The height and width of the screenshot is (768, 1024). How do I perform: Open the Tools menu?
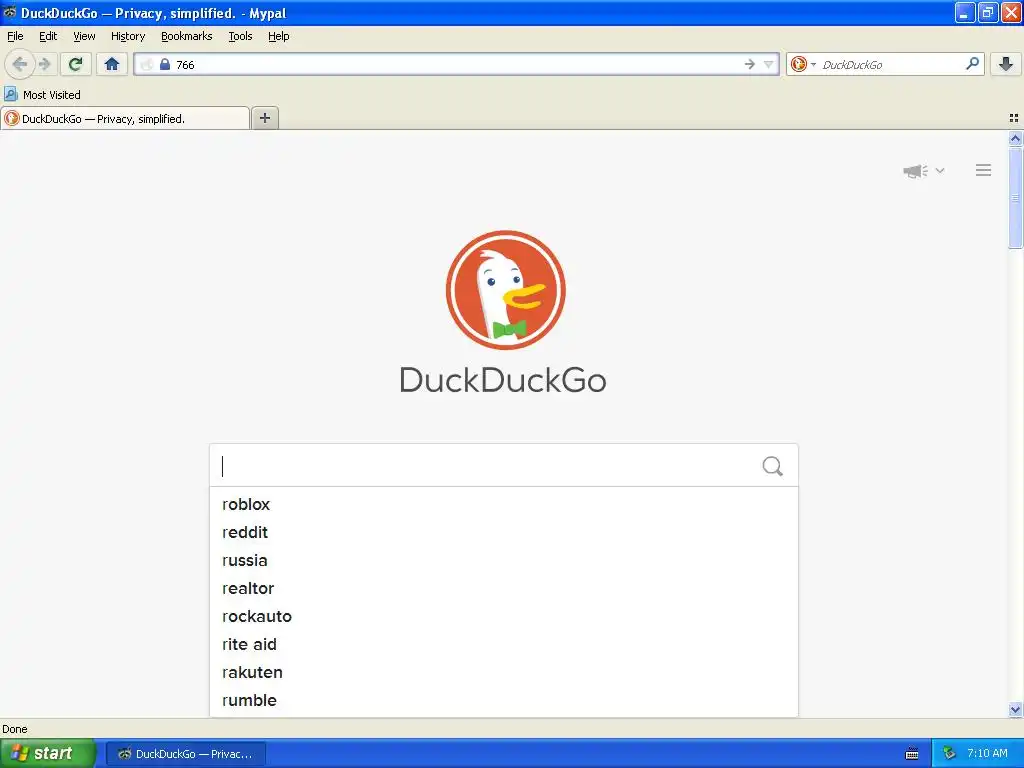coord(240,37)
